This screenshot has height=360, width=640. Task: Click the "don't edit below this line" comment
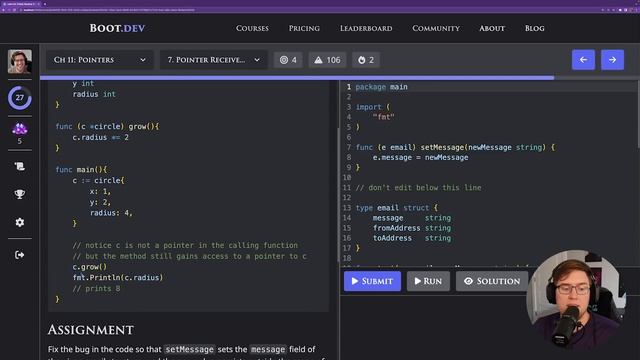[x=418, y=188]
